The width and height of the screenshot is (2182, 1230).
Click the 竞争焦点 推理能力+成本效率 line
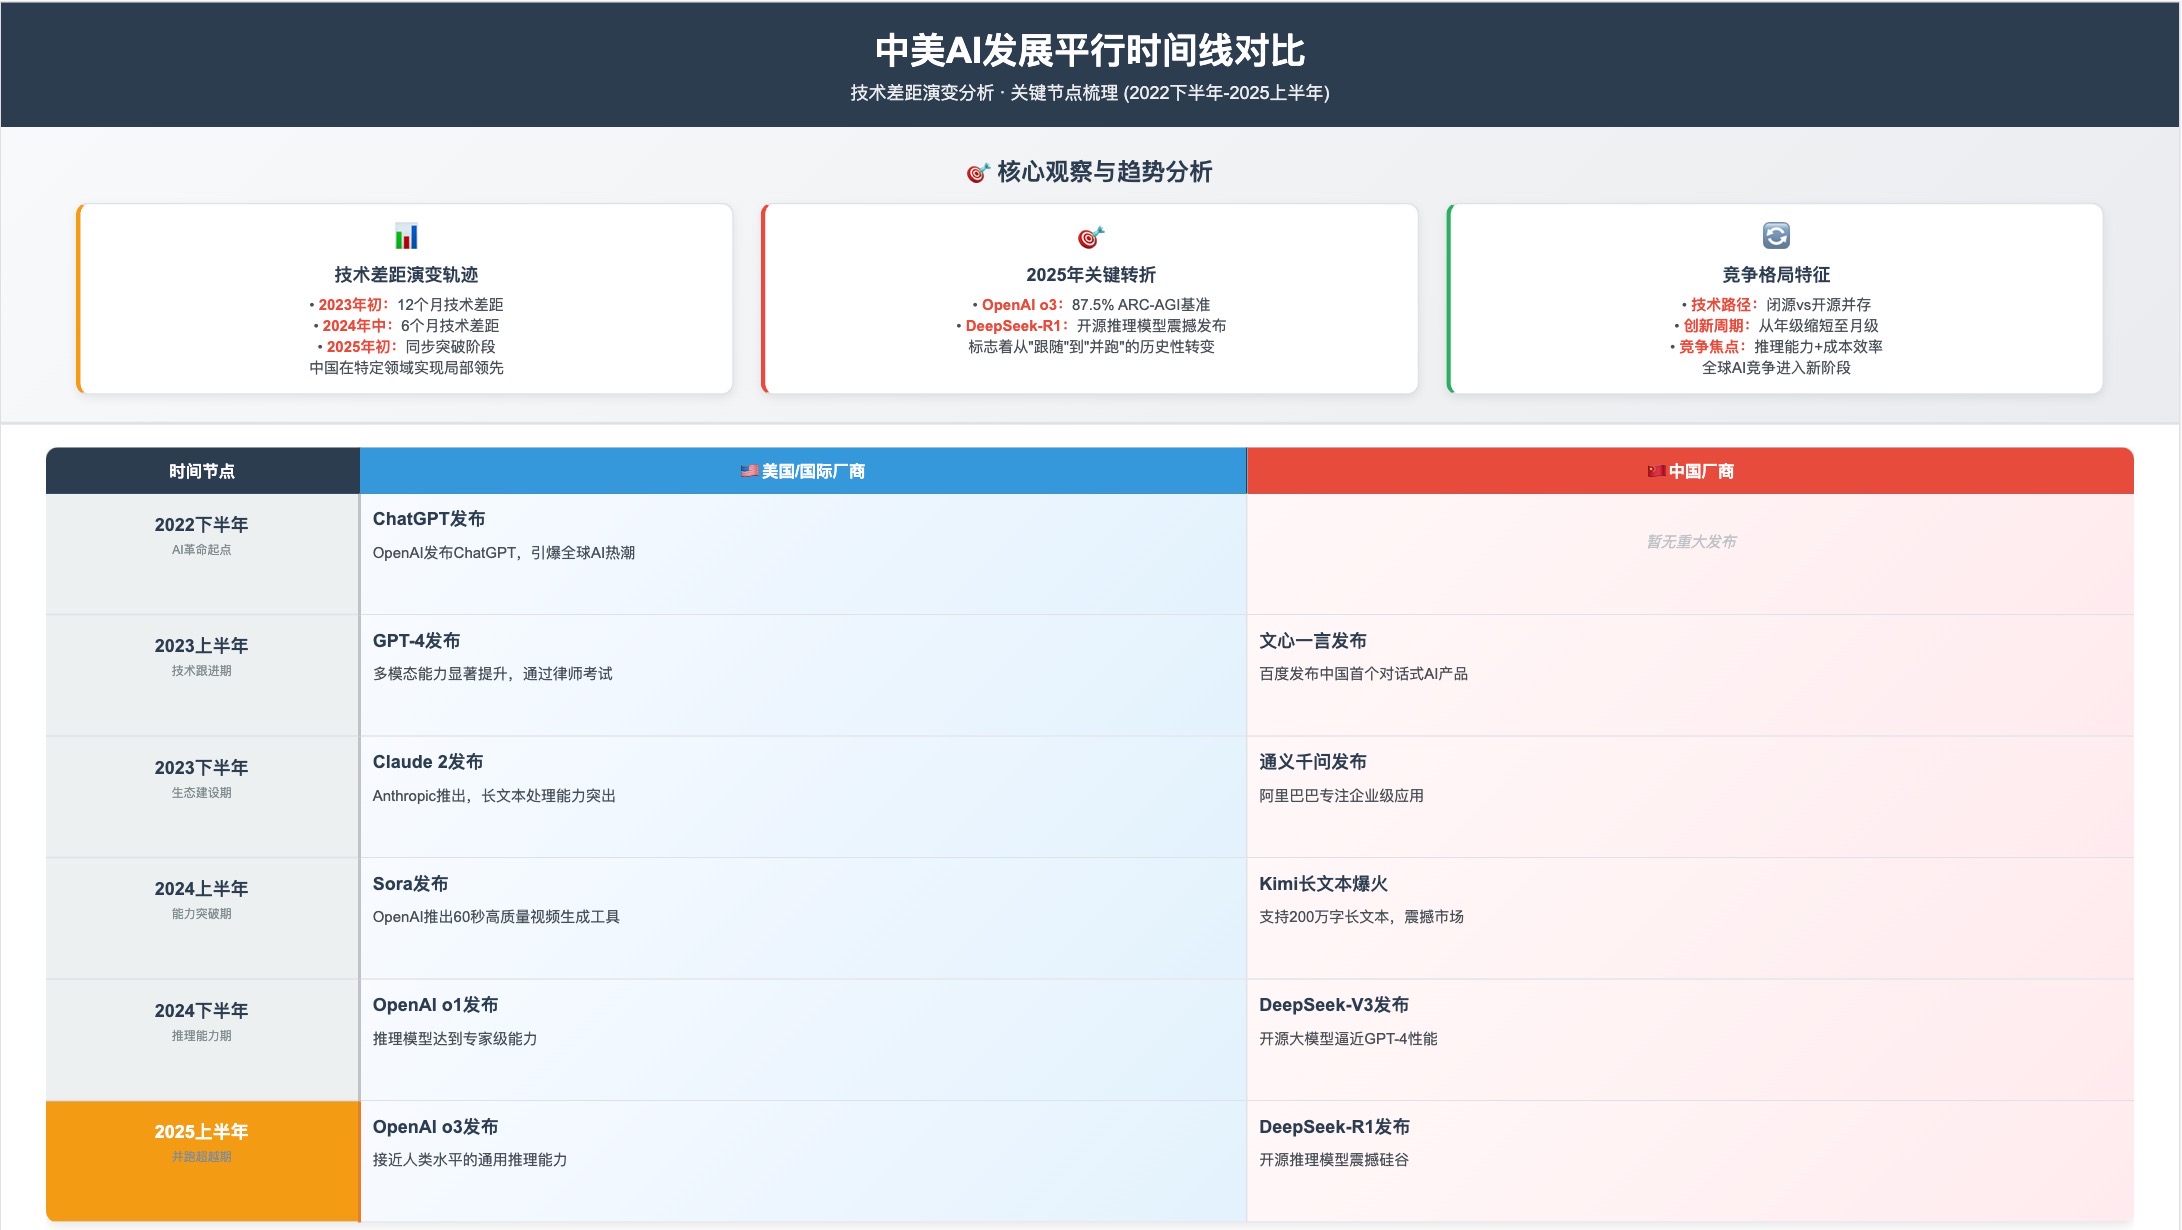[x=1776, y=347]
